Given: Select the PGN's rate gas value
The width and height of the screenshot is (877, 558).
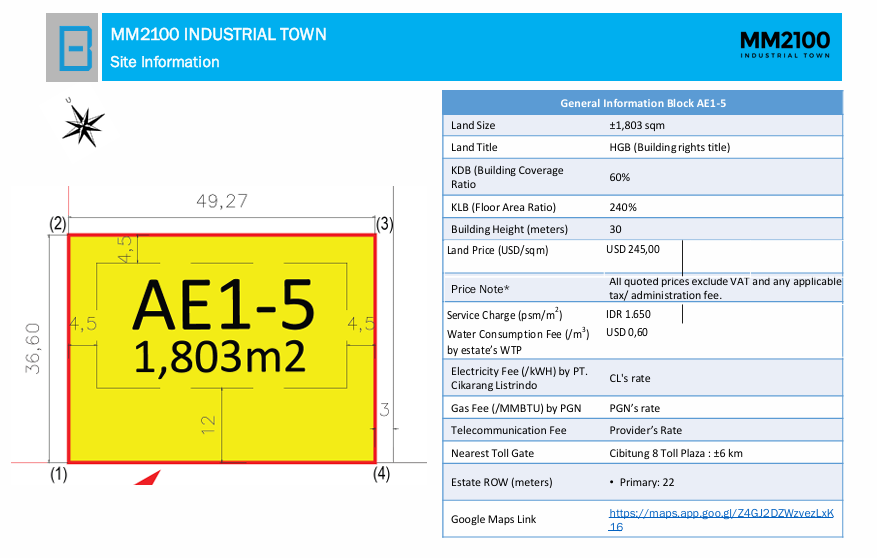Looking at the screenshot, I should 635,409.
